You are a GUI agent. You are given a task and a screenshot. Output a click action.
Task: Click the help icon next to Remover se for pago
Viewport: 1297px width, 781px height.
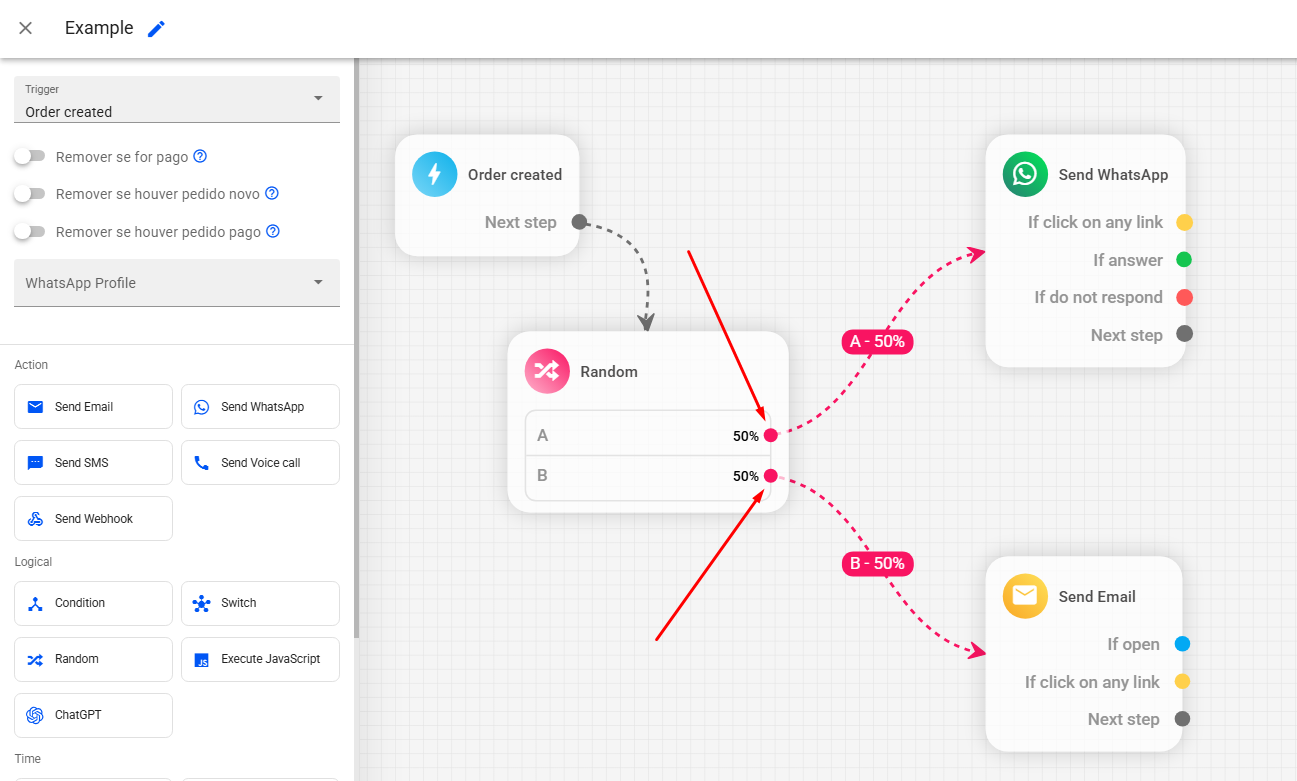200,156
